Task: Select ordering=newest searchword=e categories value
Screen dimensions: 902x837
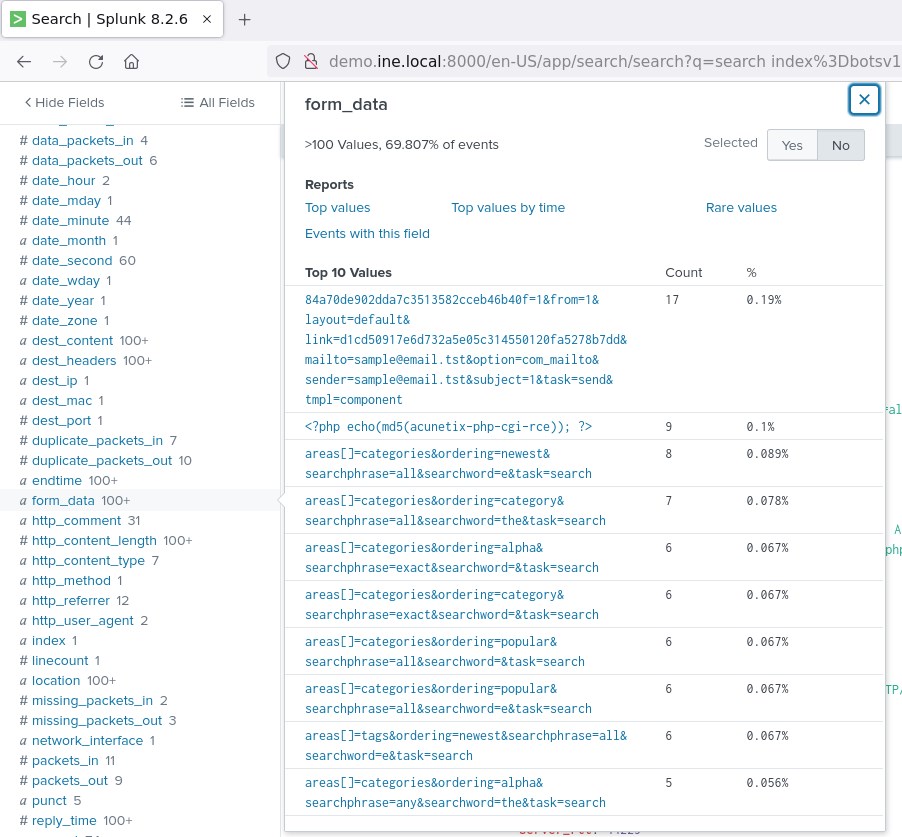Action: 448,463
